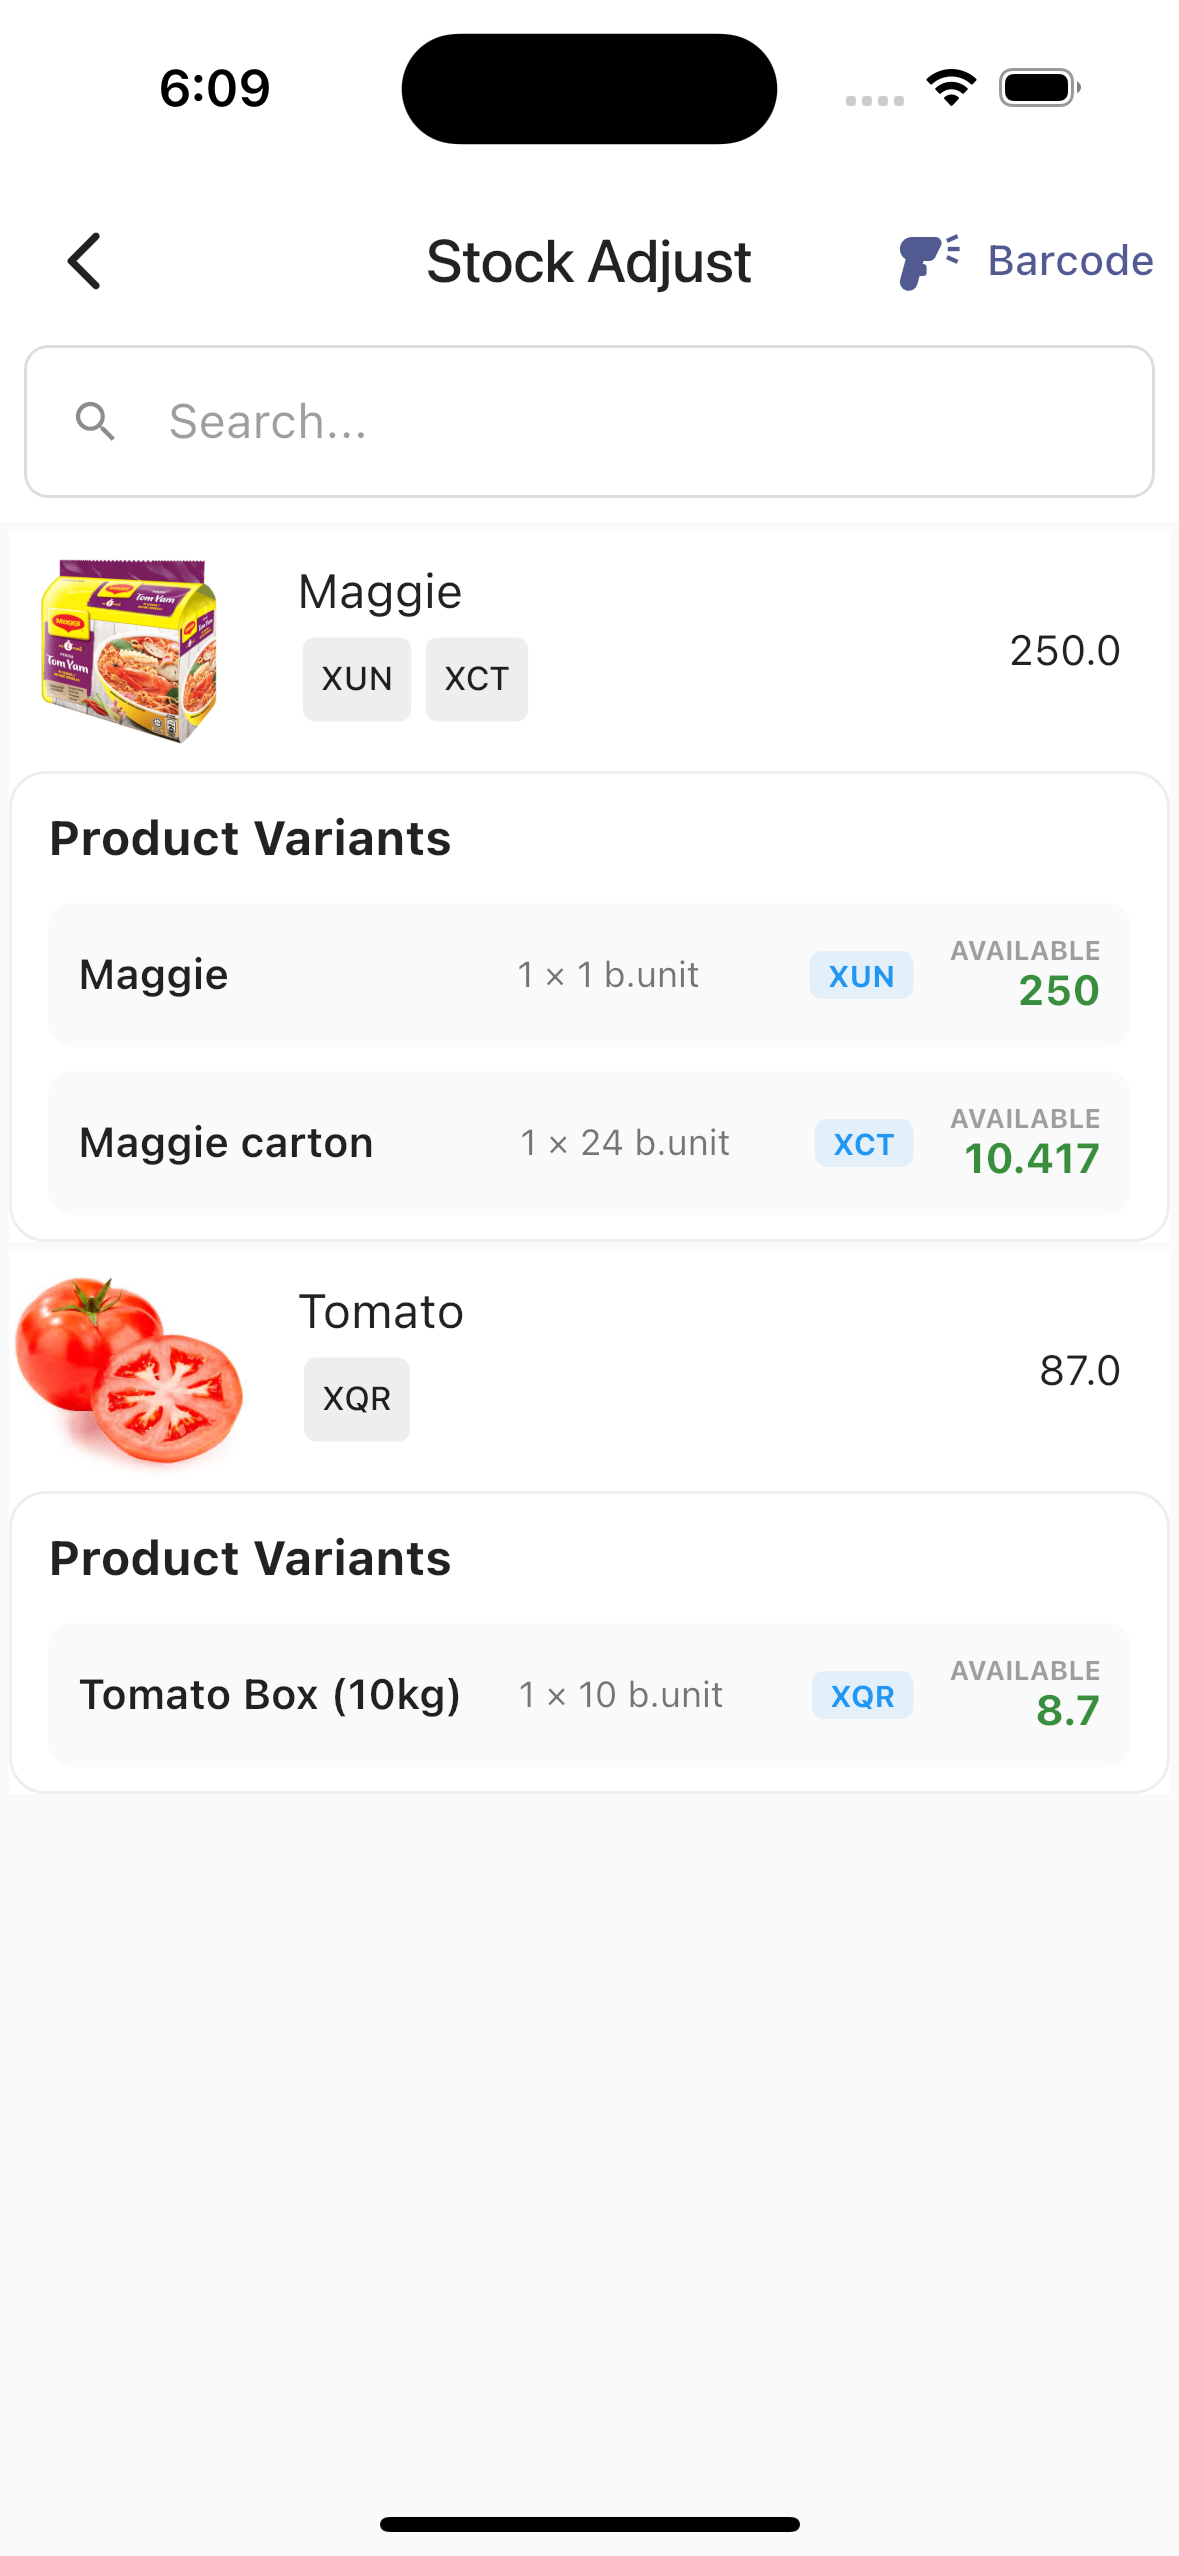1179x2556 pixels.
Task: Tap the blue XCT variant badge
Action: [863, 1143]
